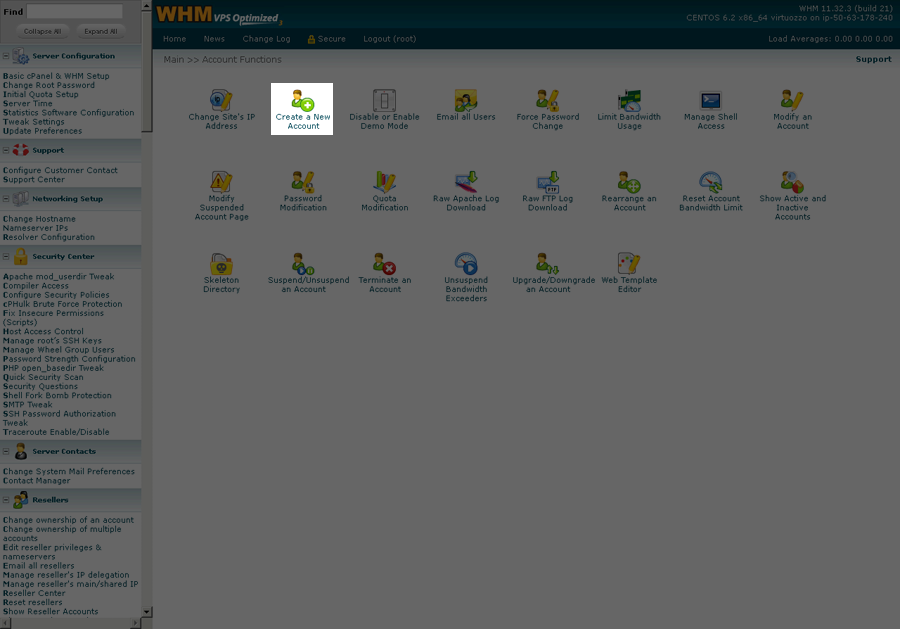Open Email all Users icon
Screen dimensions: 900x629
pos(465,100)
